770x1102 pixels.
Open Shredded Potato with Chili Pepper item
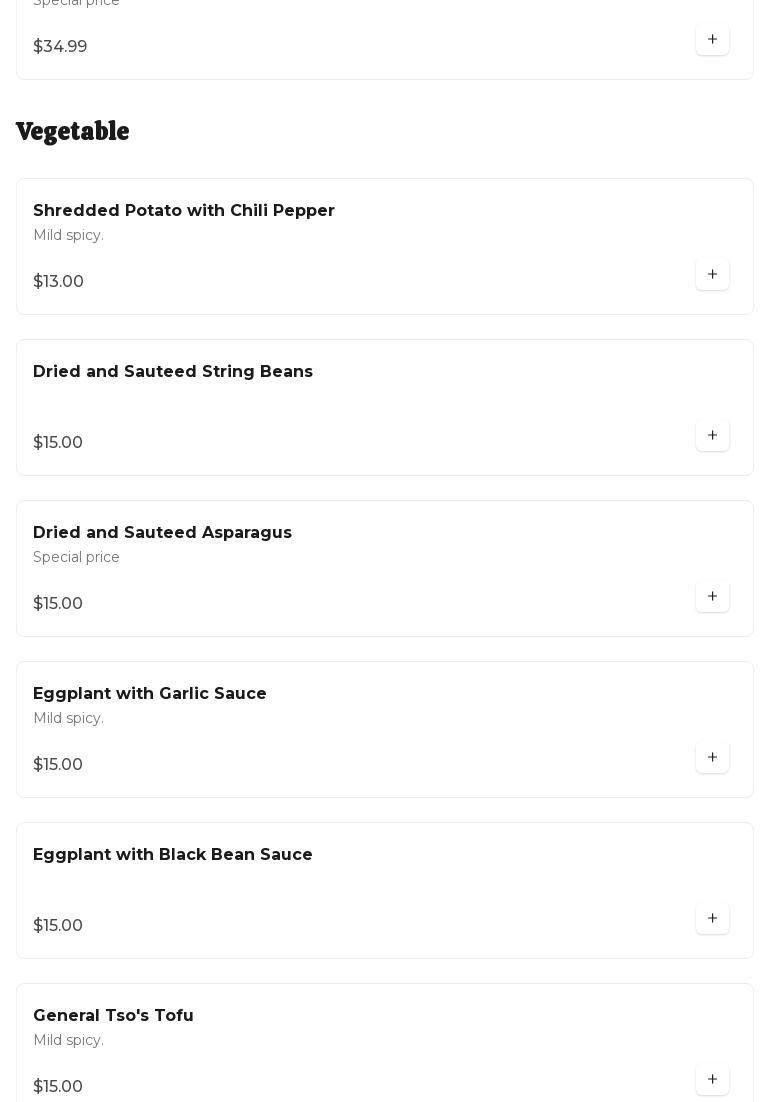click(184, 211)
